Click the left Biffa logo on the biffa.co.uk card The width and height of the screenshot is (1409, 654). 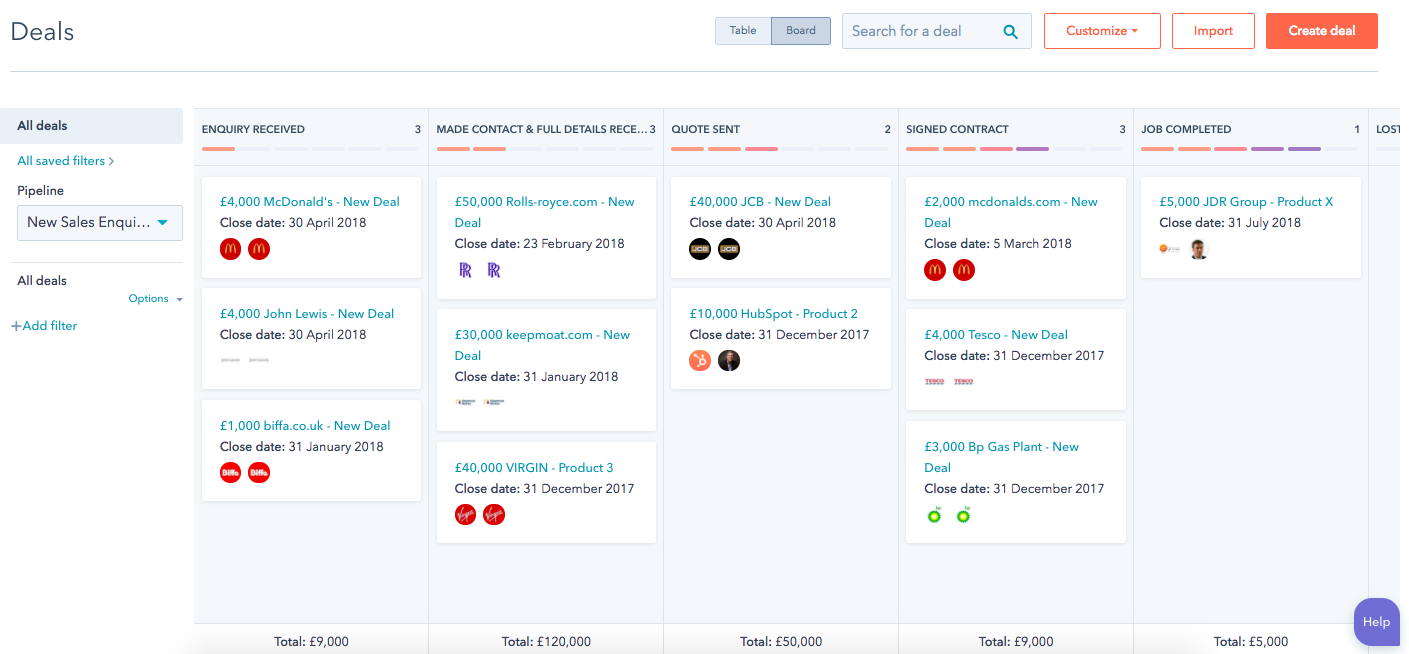coord(230,473)
